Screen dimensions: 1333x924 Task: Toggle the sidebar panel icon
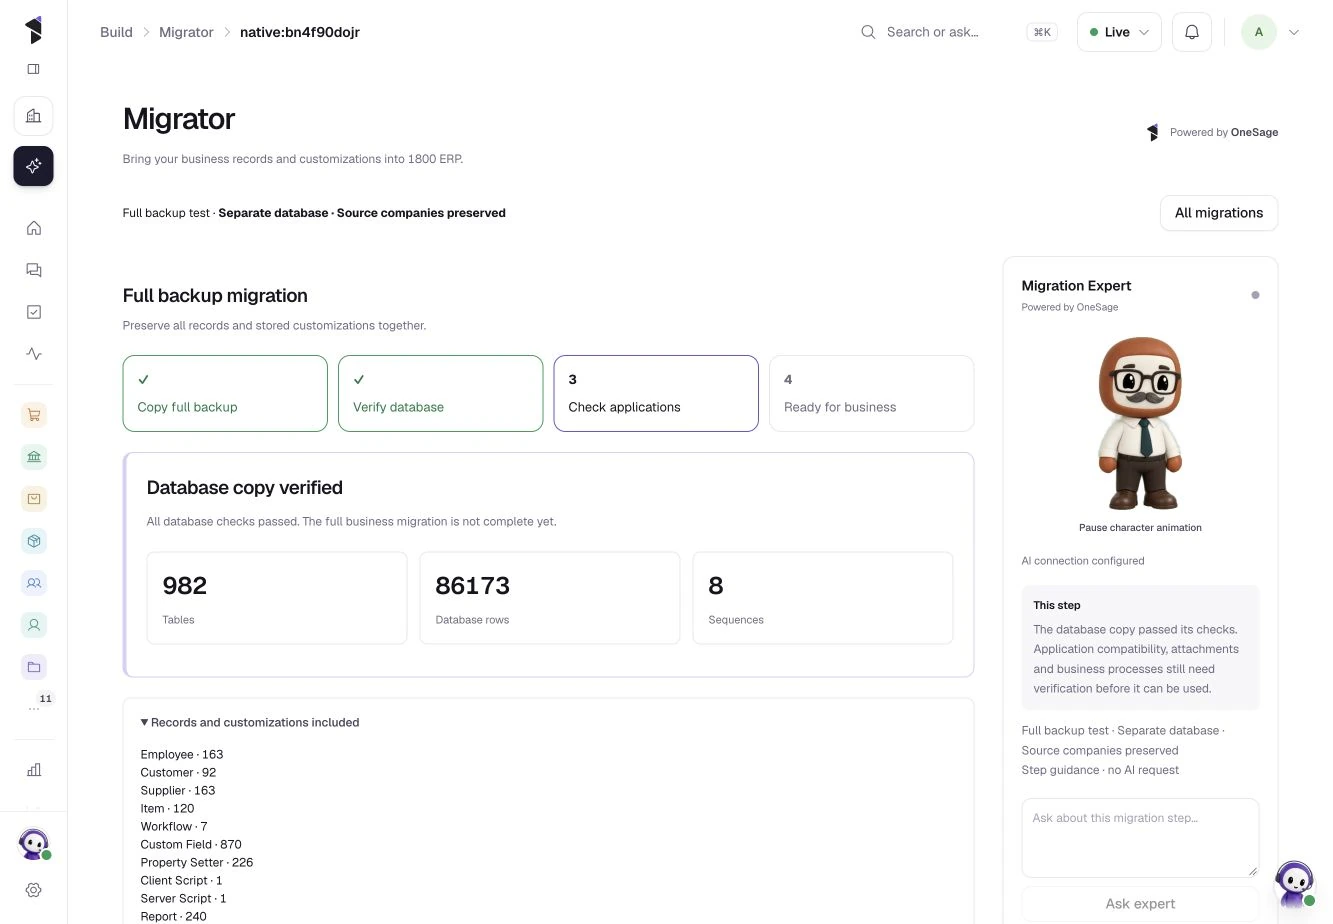click(33, 69)
